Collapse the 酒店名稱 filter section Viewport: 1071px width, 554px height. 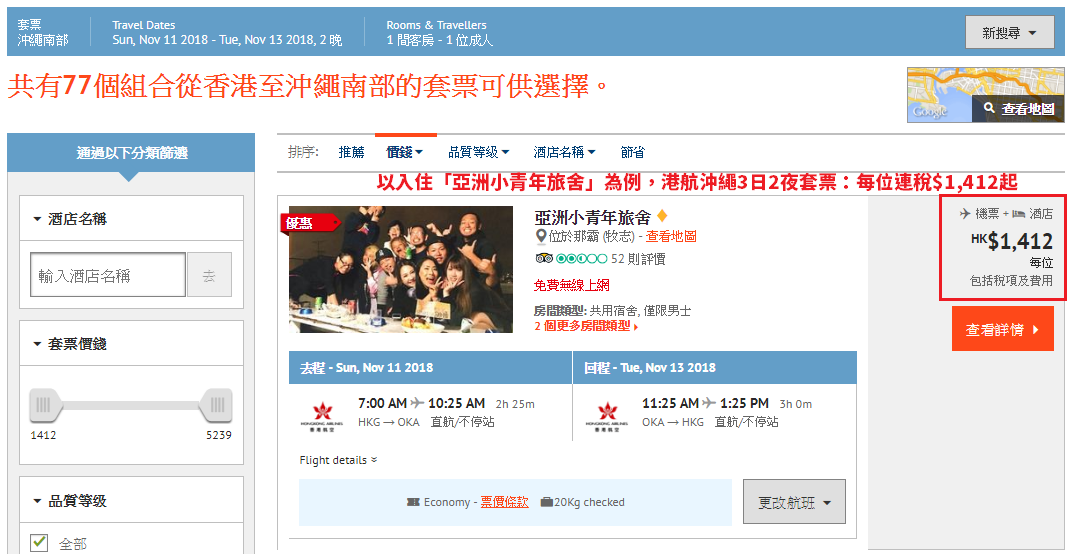(x=70, y=219)
